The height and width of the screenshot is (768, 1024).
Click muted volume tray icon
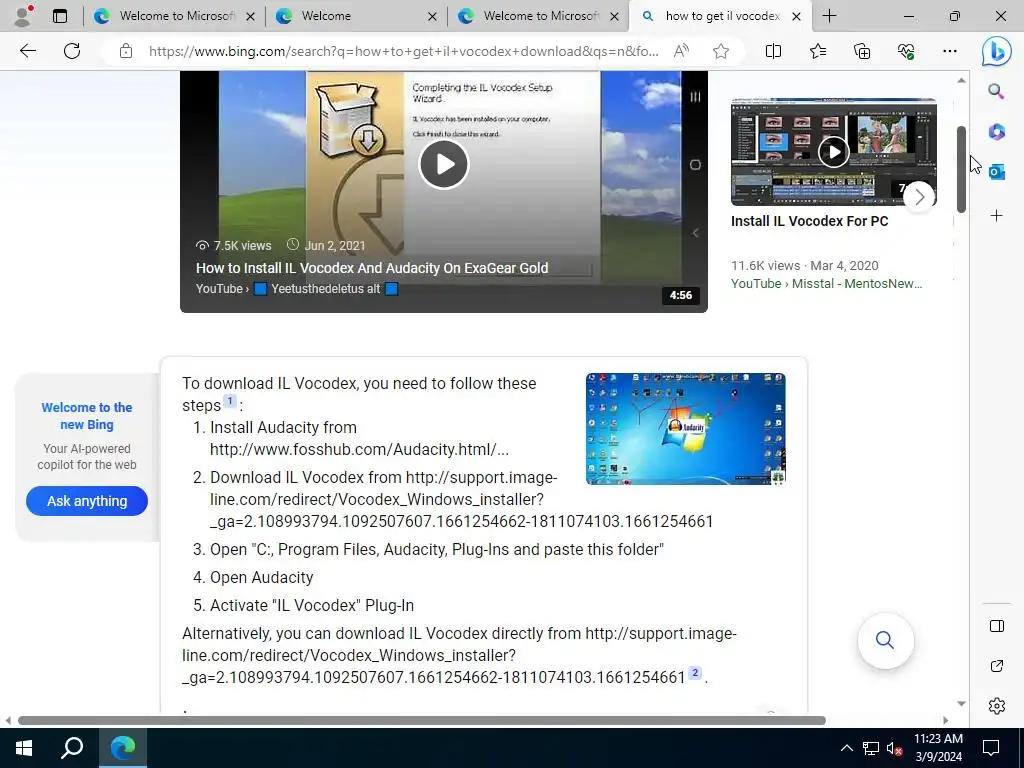894,748
